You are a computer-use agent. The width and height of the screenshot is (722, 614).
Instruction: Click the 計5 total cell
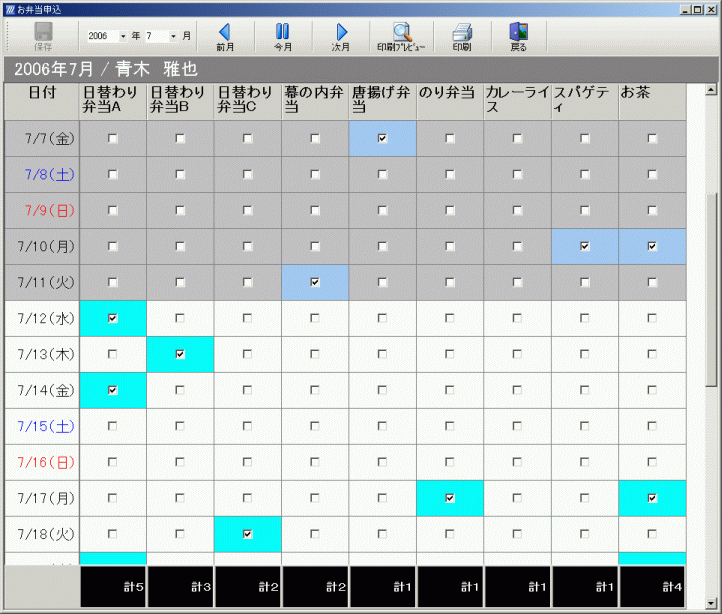[x=113, y=587]
